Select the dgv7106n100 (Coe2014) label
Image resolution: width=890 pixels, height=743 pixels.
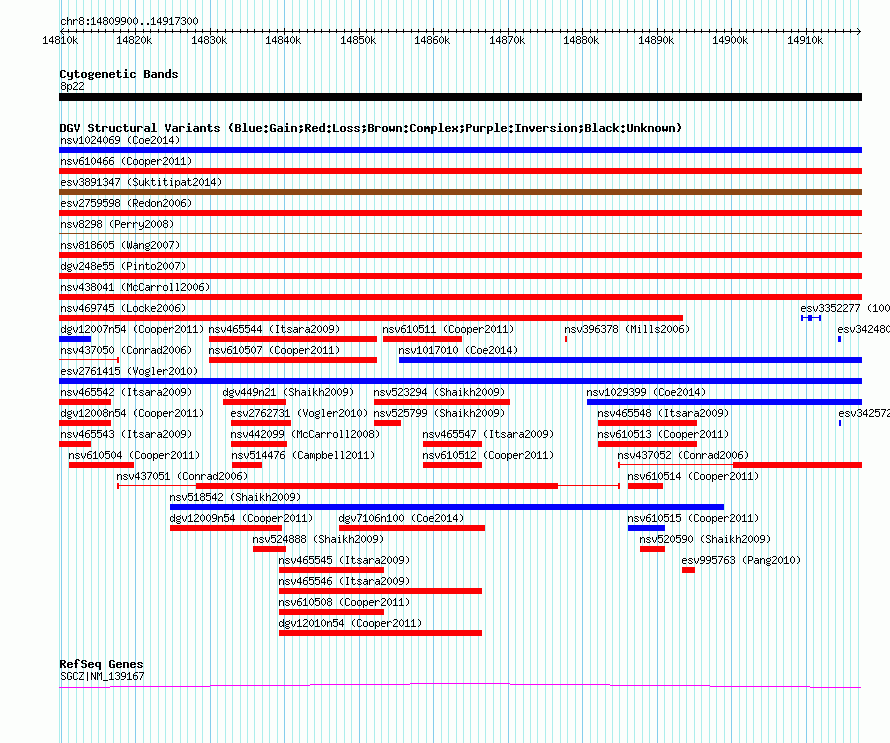click(401, 518)
